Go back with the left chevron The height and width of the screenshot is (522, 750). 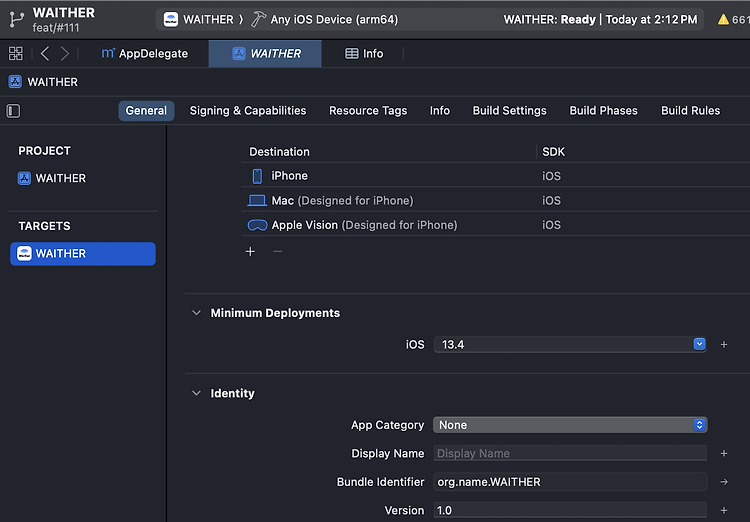[44, 53]
